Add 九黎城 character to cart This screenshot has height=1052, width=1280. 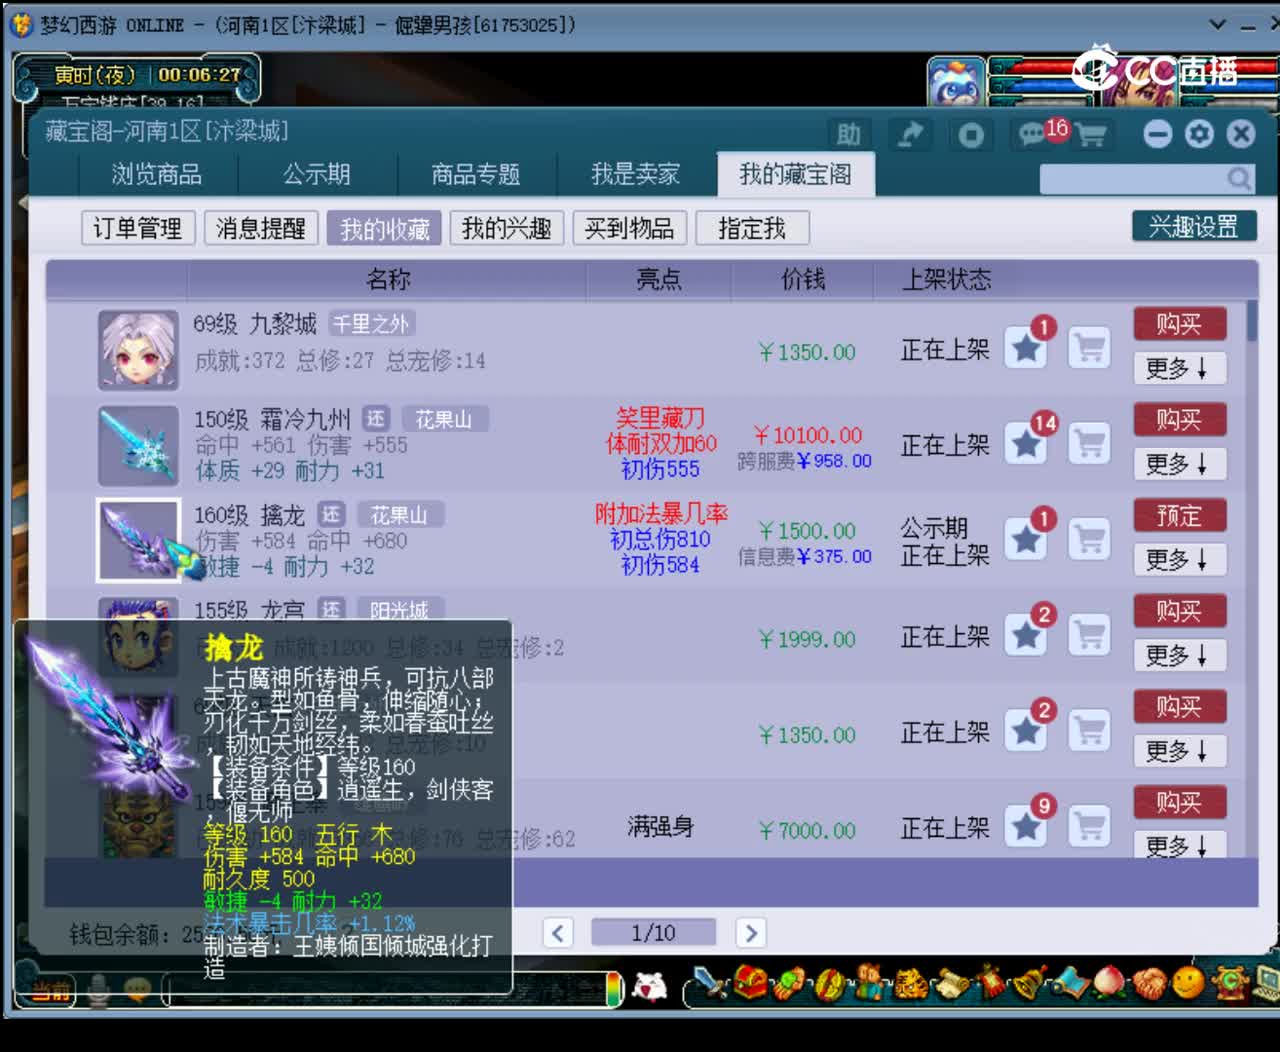click(1089, 348)
